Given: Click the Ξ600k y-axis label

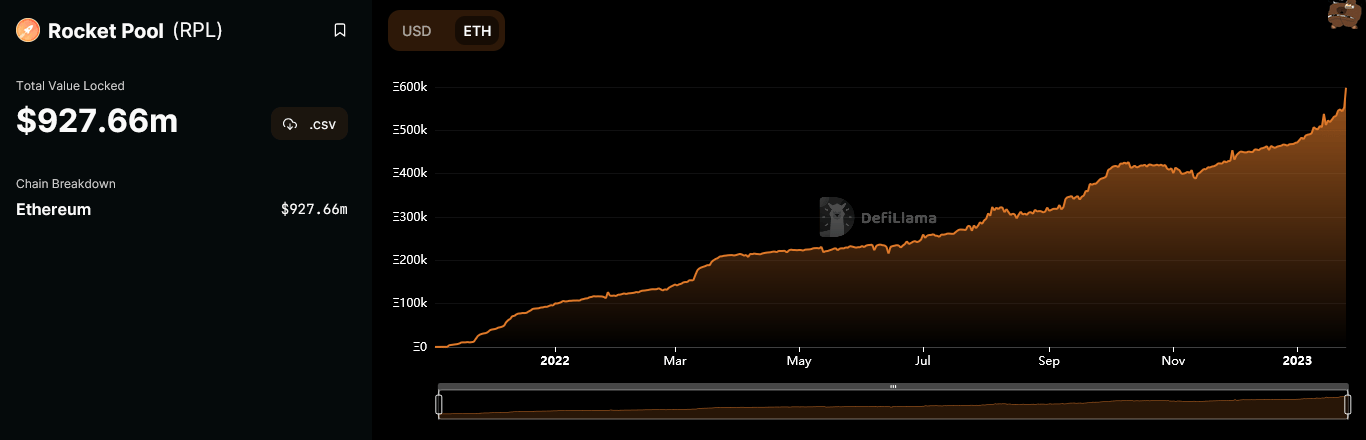Looking at the screenshot, I should pos(411,87).
